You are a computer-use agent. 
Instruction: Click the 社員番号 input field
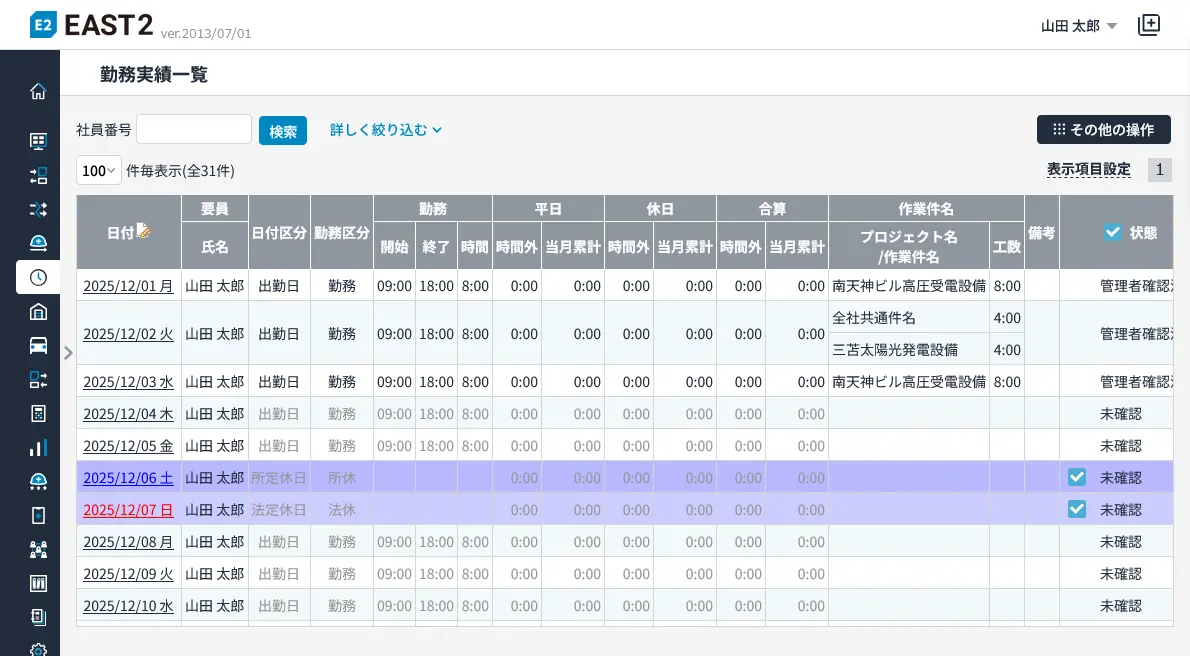pos(194,129)
